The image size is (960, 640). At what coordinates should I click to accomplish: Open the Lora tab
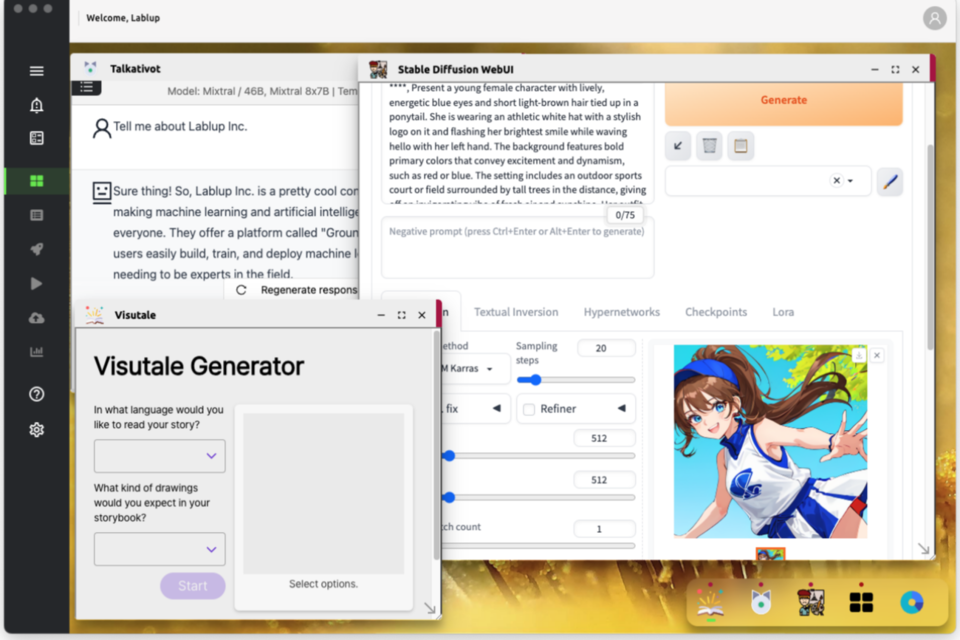coord(783,312)
